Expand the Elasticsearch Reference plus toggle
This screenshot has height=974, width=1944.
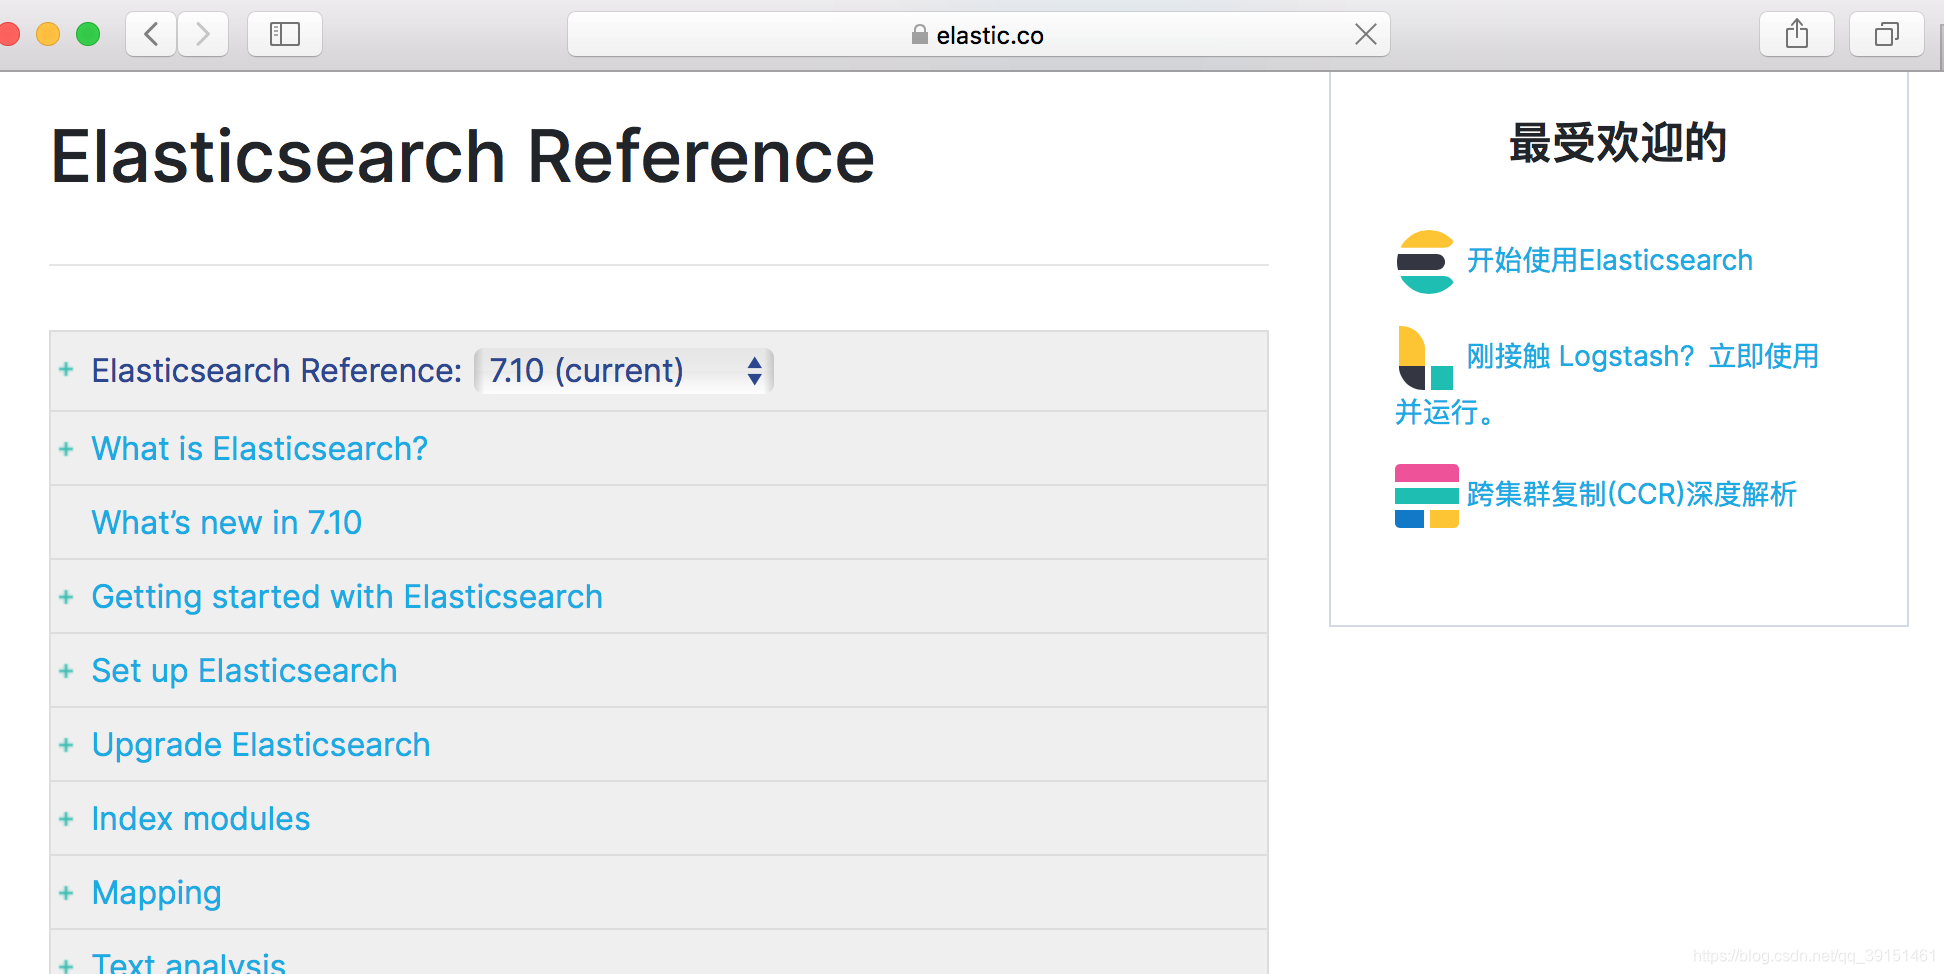coord(66,370)
